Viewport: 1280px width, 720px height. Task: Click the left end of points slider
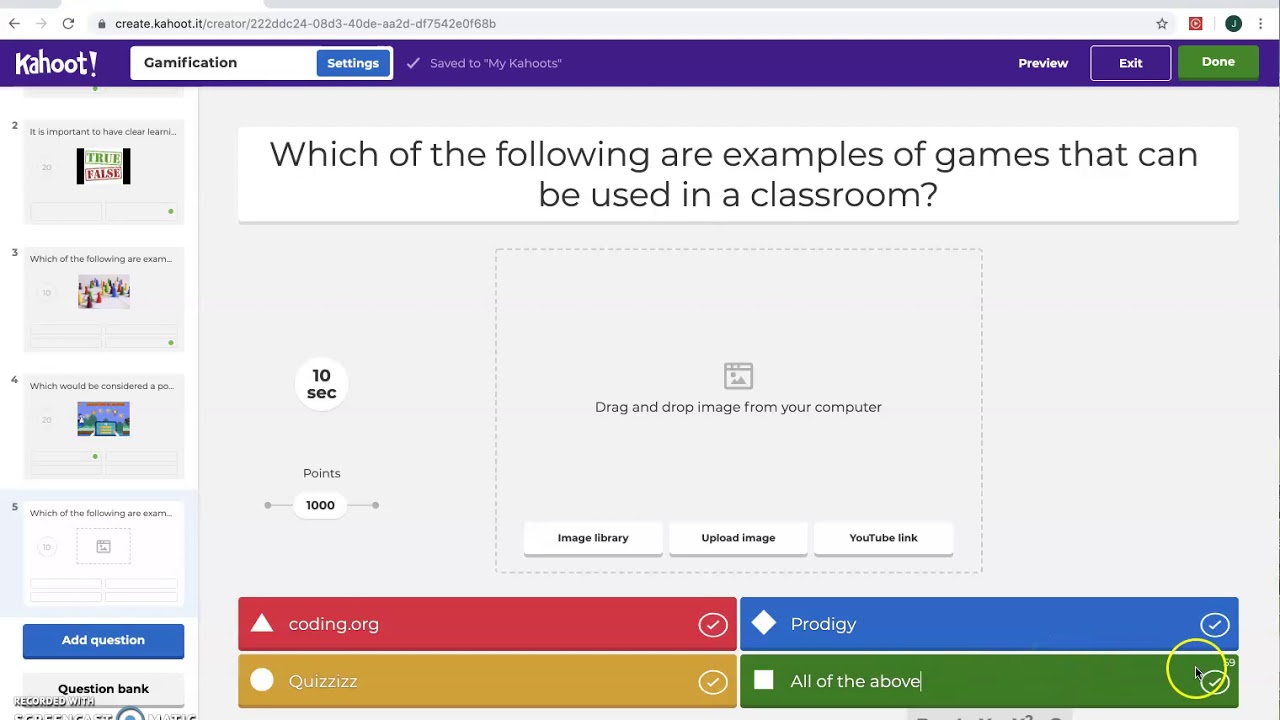coord(268,505)
